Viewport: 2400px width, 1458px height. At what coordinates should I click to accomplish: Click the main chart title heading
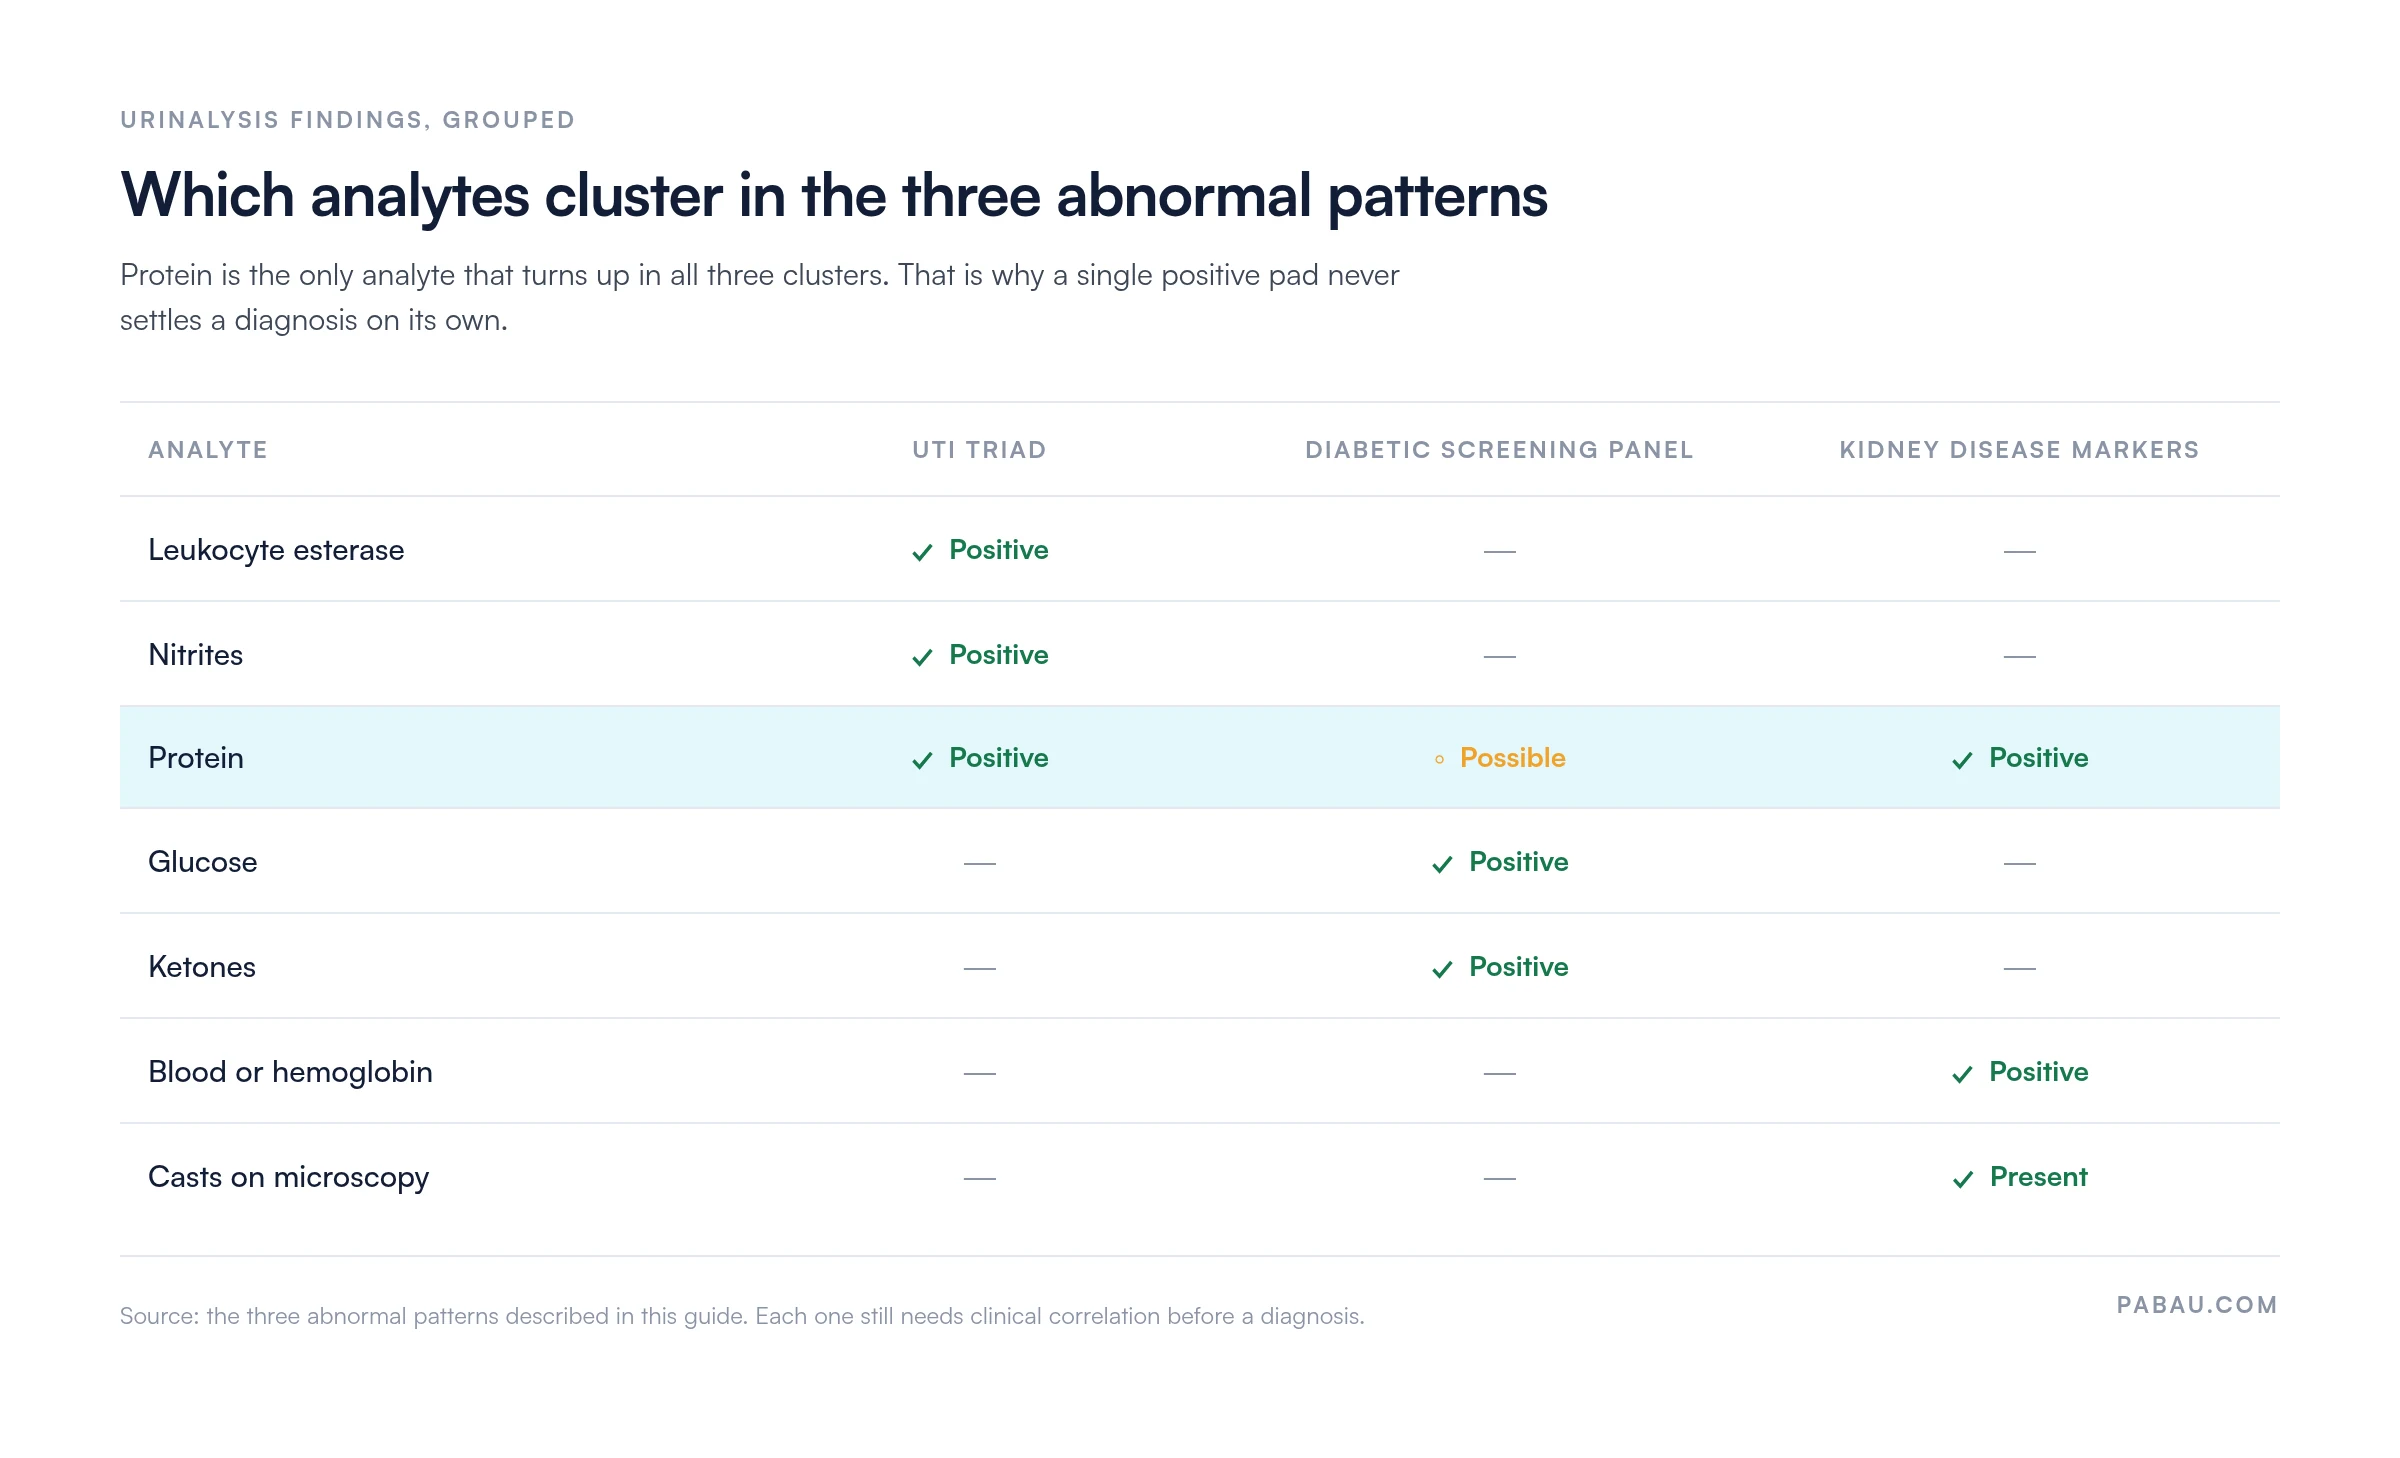[x=834, y=195]
